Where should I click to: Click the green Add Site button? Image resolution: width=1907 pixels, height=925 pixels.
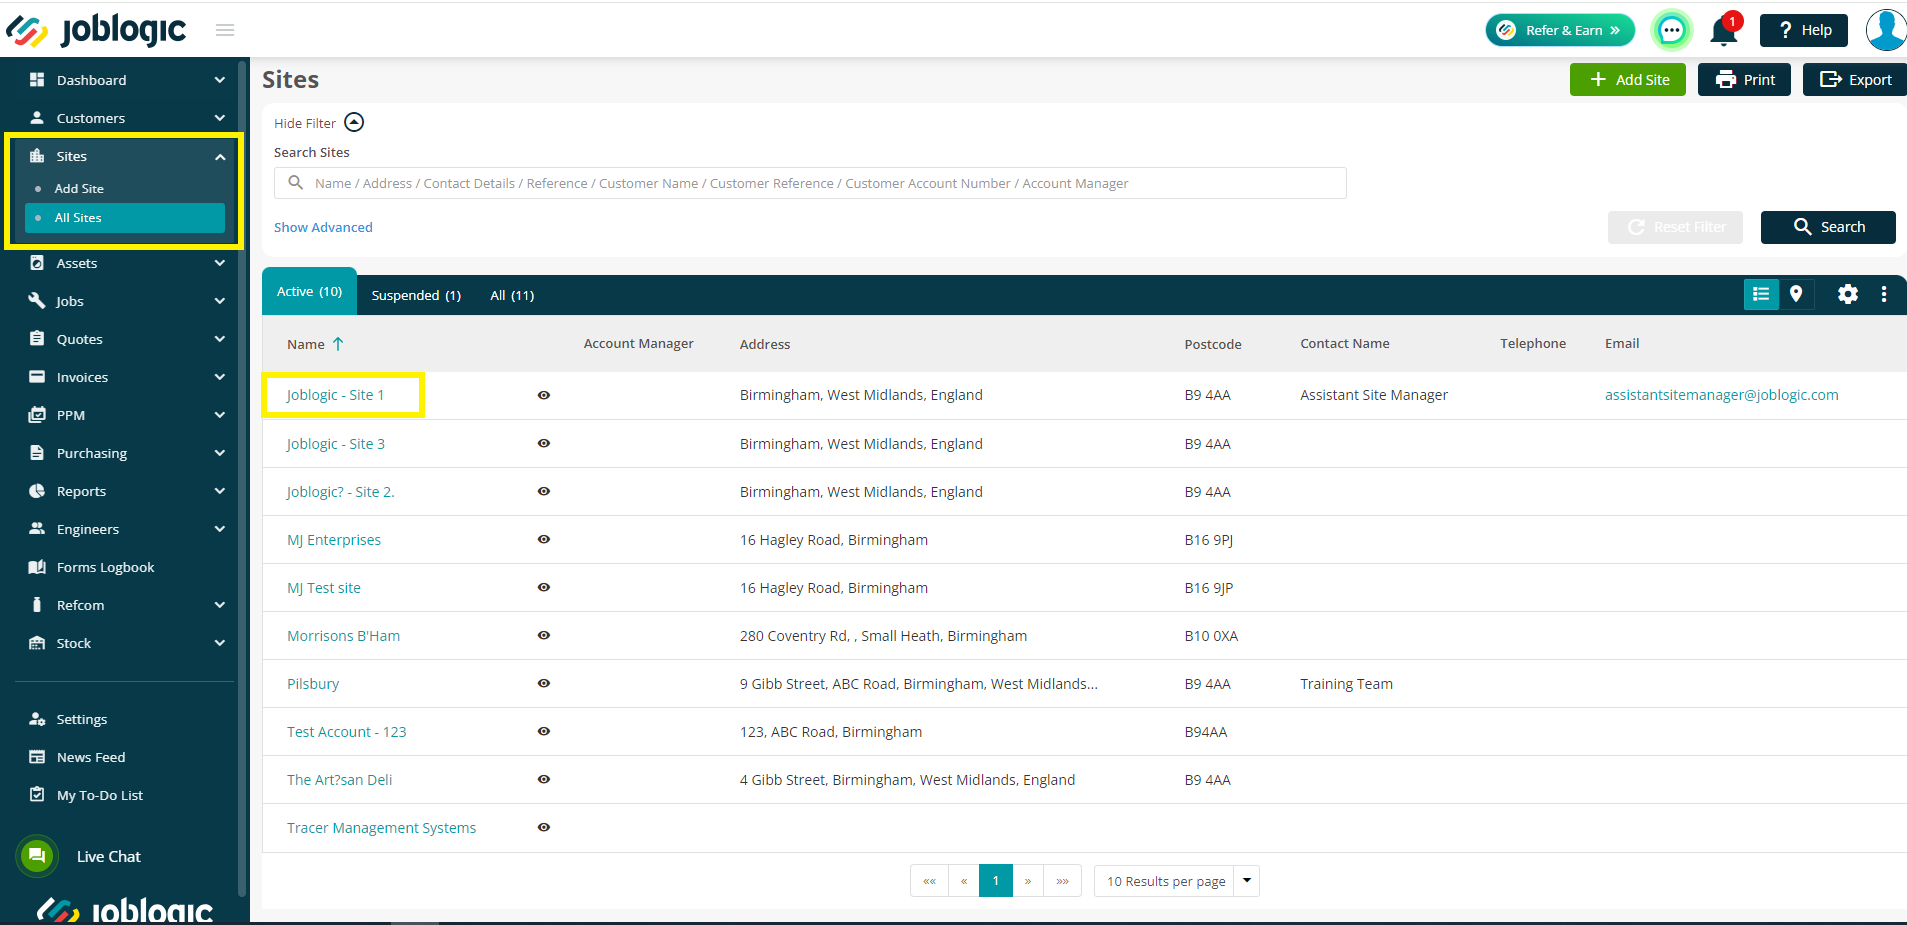(x=1627, y=80)
